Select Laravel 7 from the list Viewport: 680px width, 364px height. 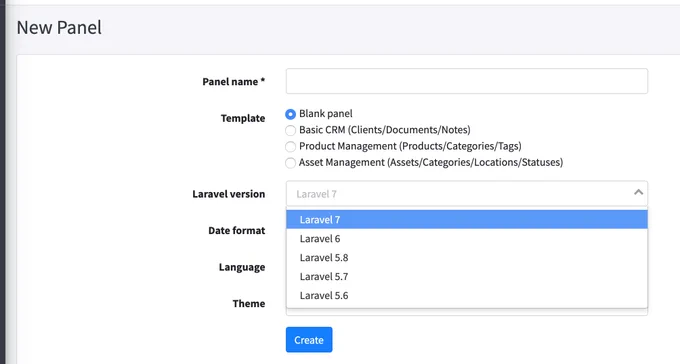click(467, 220)
